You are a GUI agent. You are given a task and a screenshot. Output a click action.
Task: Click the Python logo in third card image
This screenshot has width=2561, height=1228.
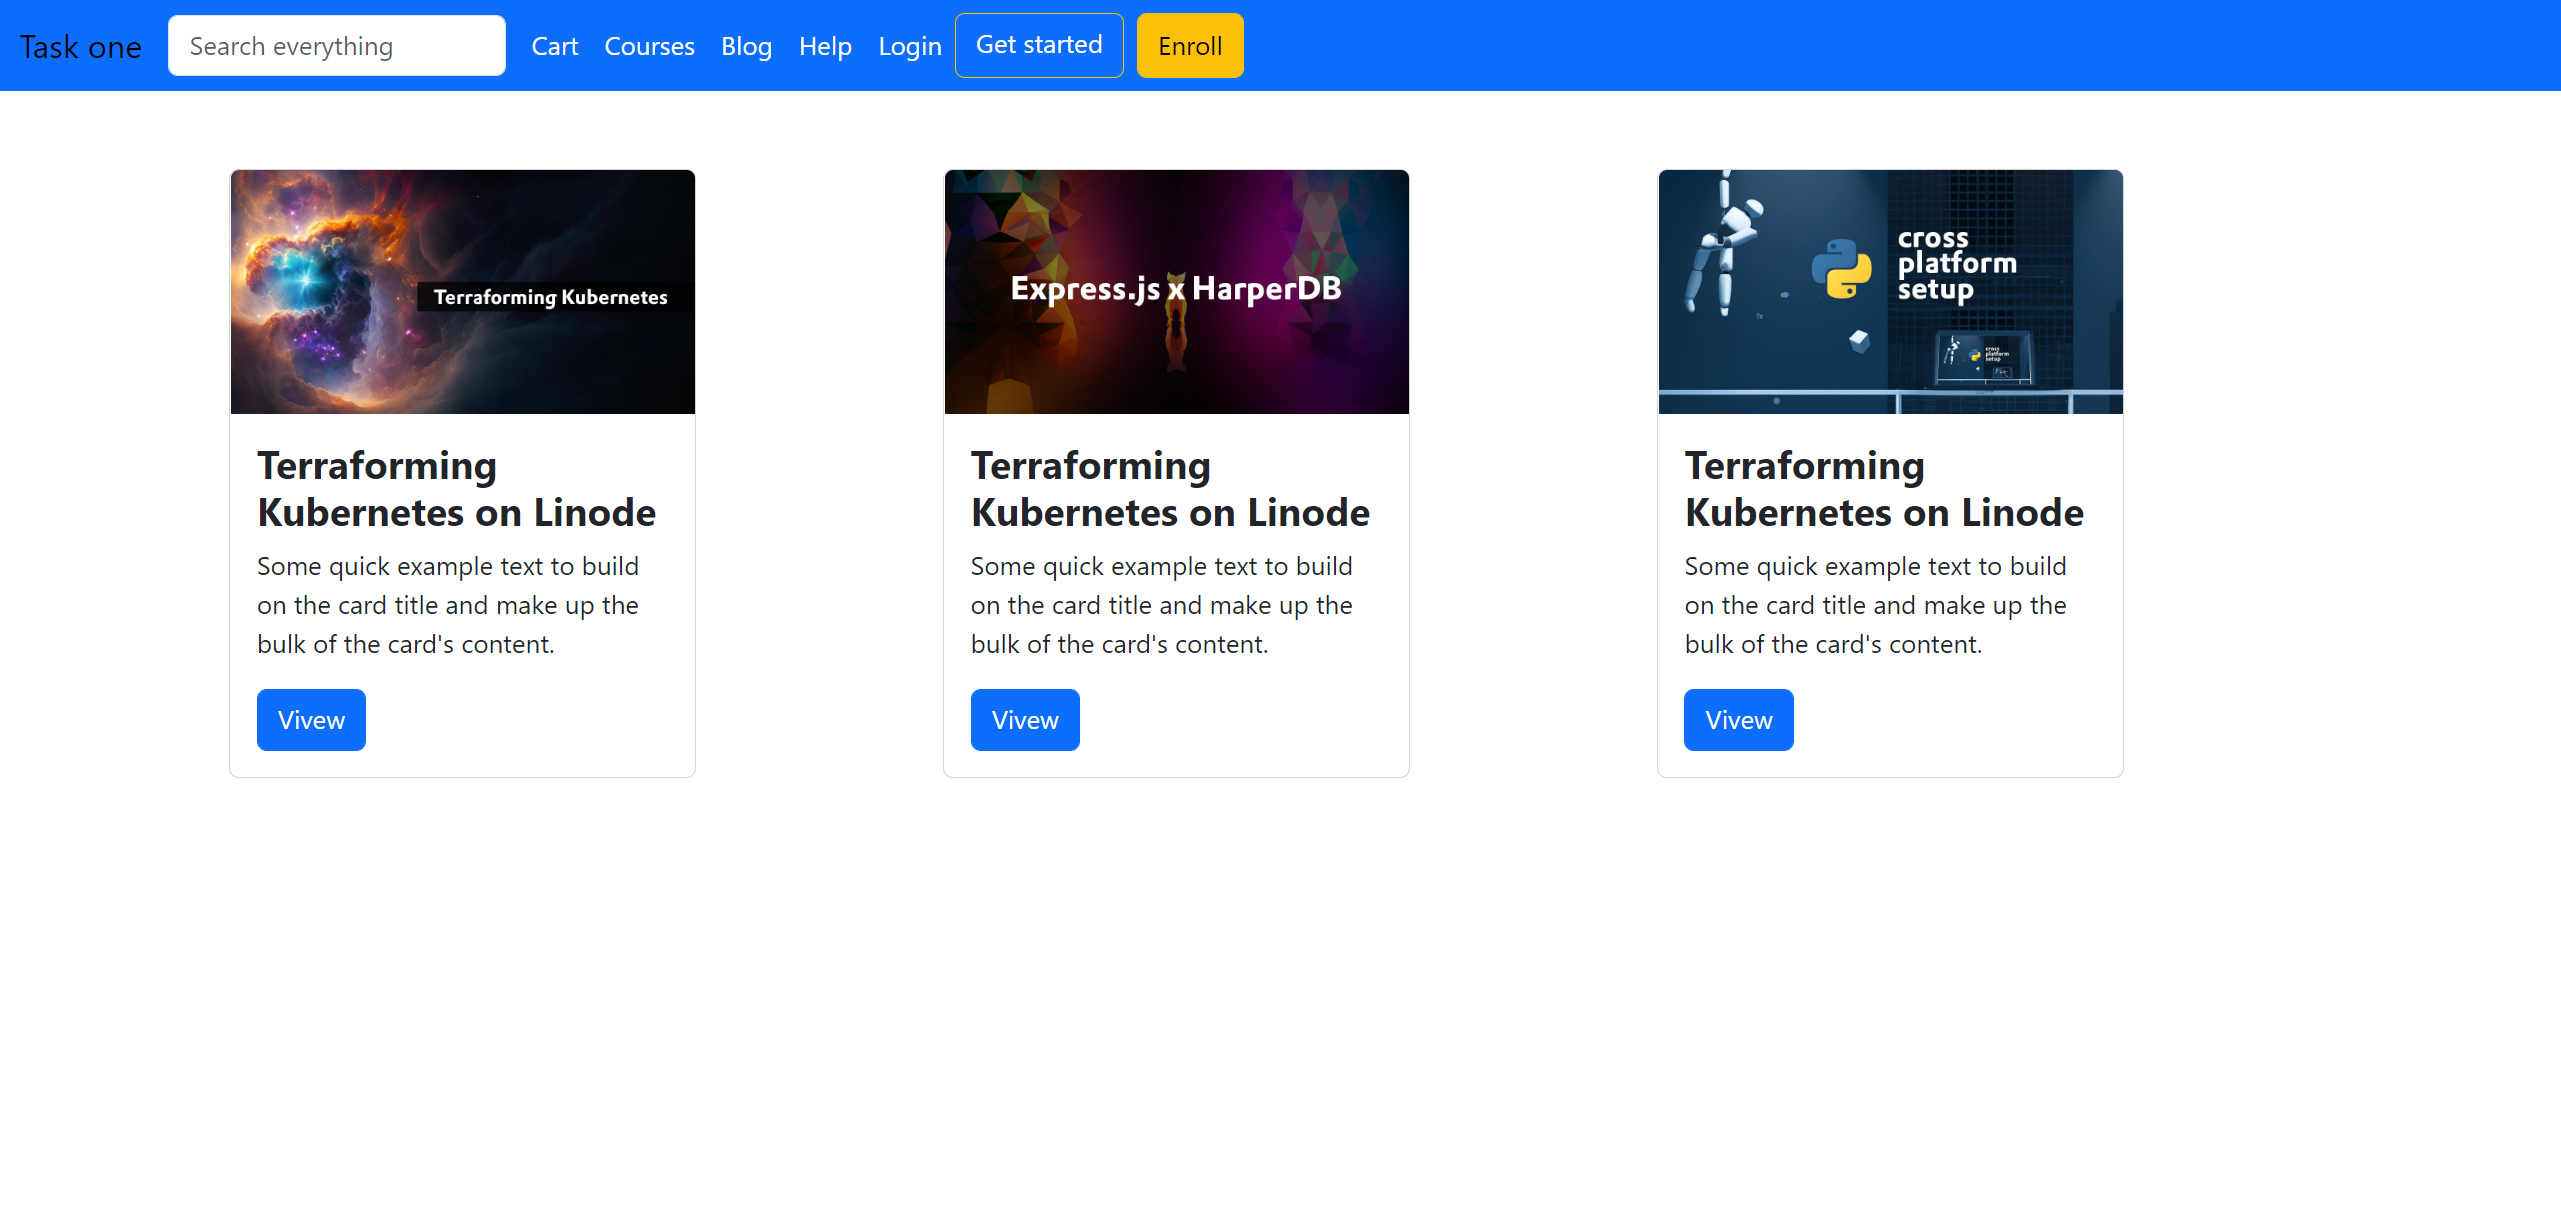tap(1841, 269)
